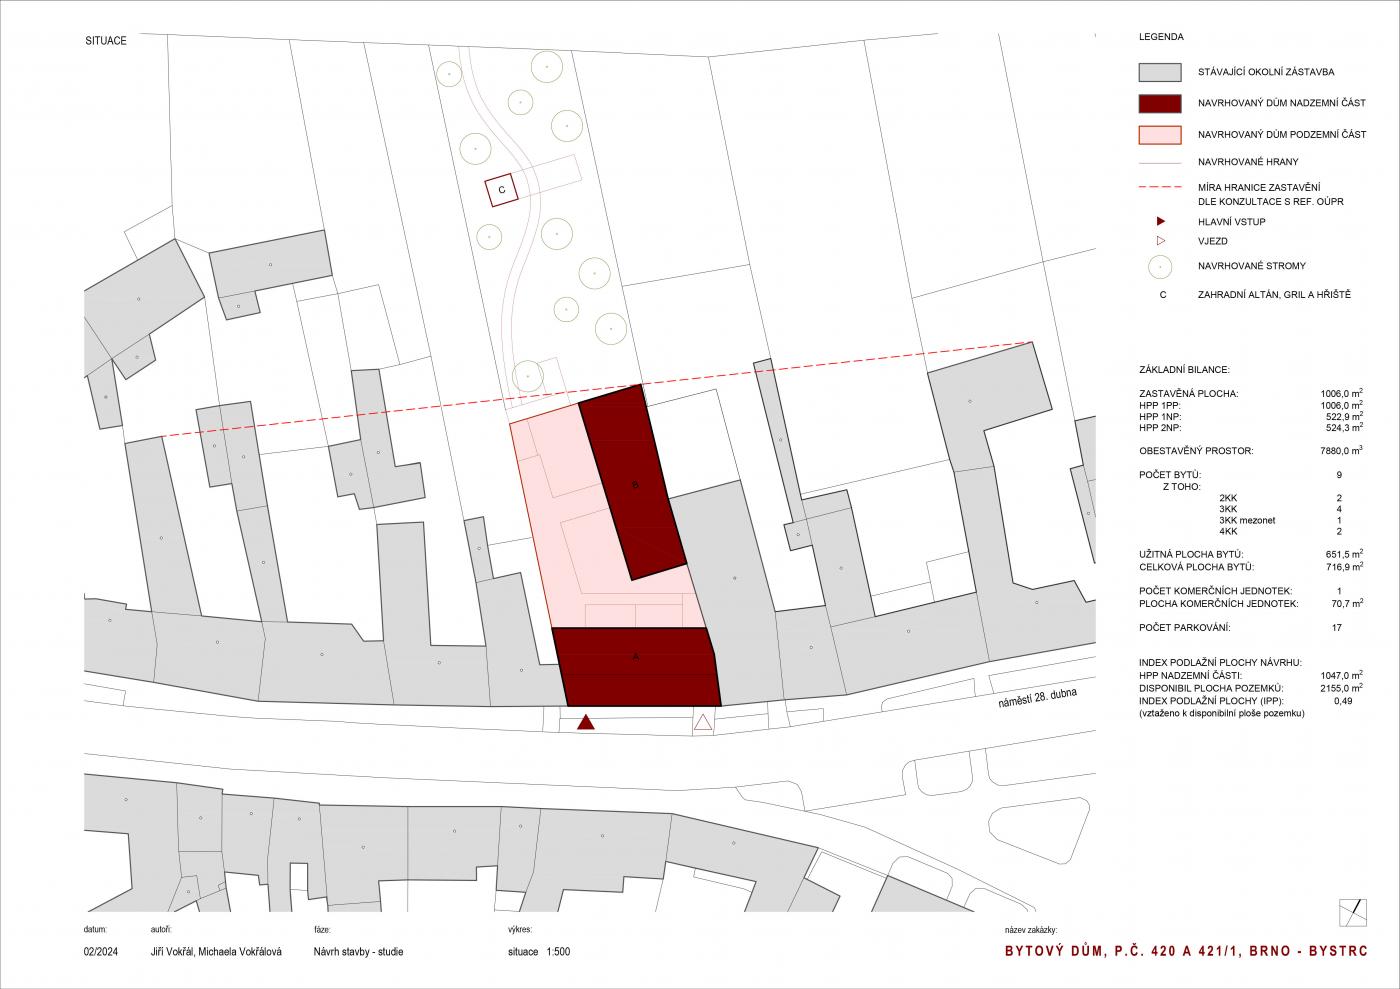Screen dimensions: 1400x989
Task: Click the date 02/2024 in the title block
Action: (101, 952)
